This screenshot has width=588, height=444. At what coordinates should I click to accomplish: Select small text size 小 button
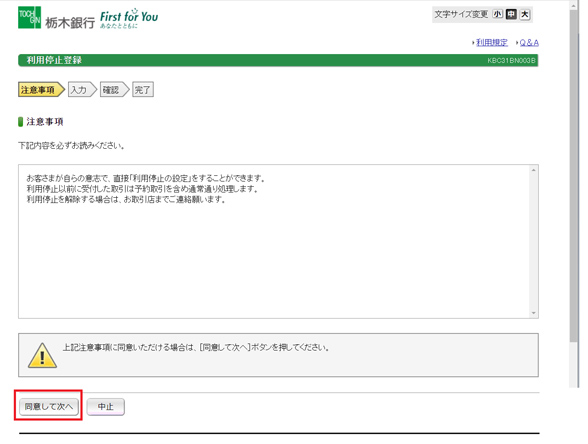[497, 14]
